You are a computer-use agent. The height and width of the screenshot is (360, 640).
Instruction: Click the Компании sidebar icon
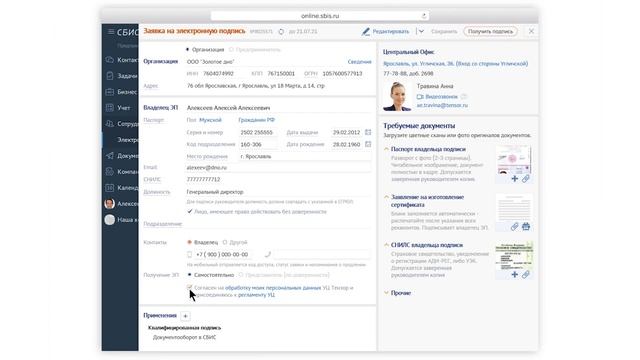pos(109,172)
